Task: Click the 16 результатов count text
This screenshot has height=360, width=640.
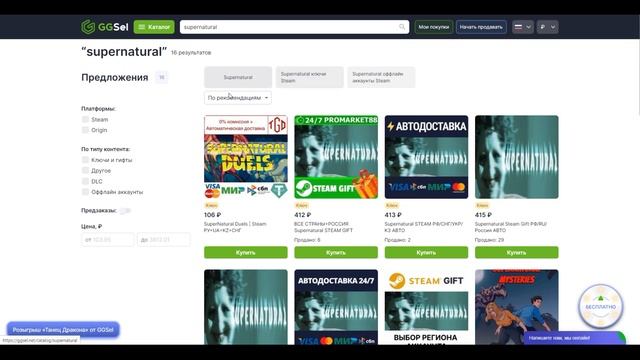Action: click(x=191, y=53)
